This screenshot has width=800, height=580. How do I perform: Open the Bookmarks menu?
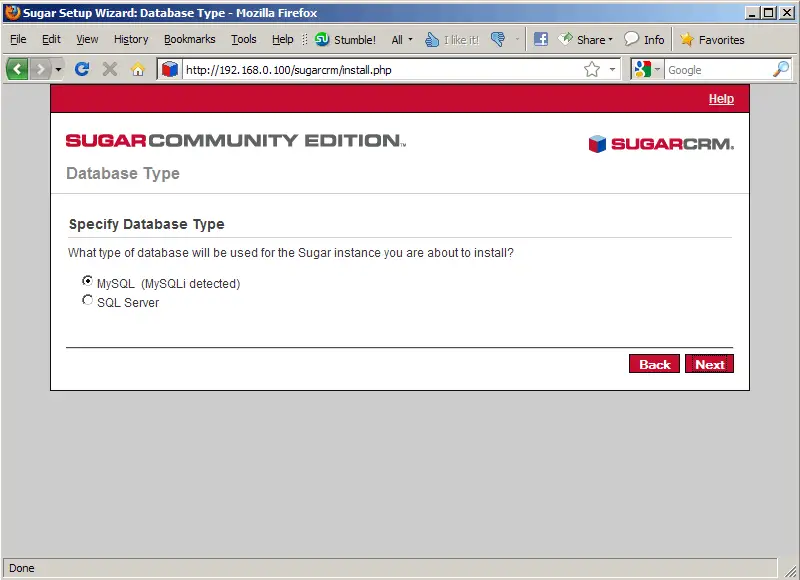coord(190,39)
